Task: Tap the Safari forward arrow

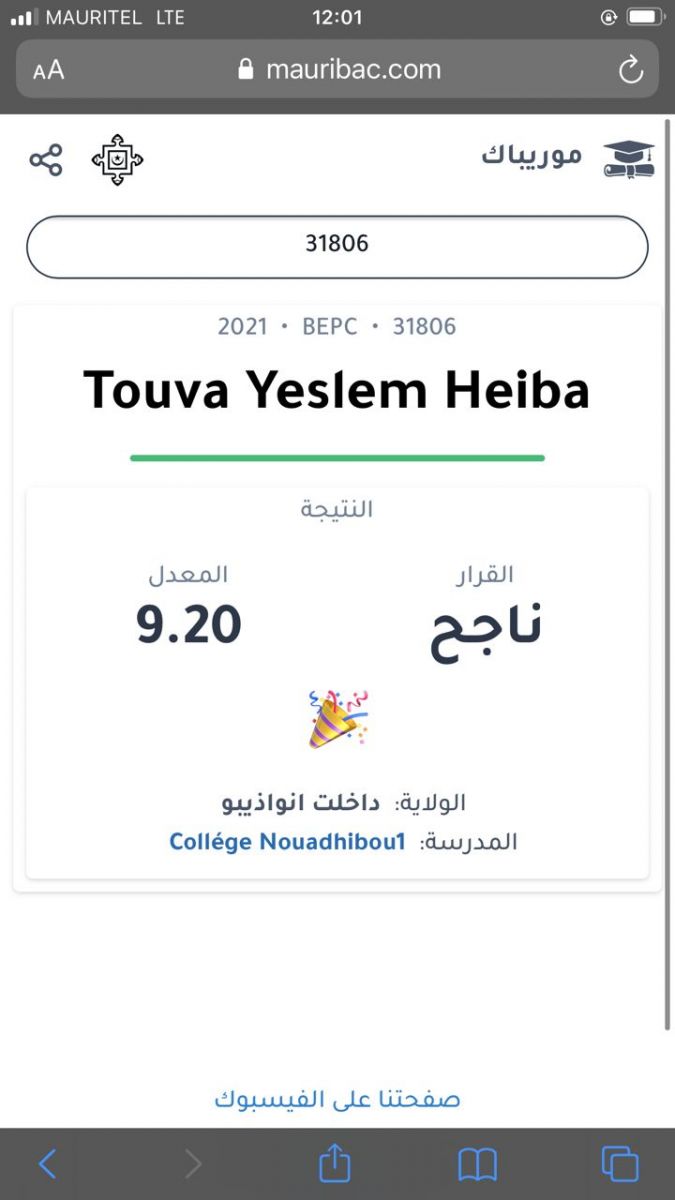Action: (193, 1163)
